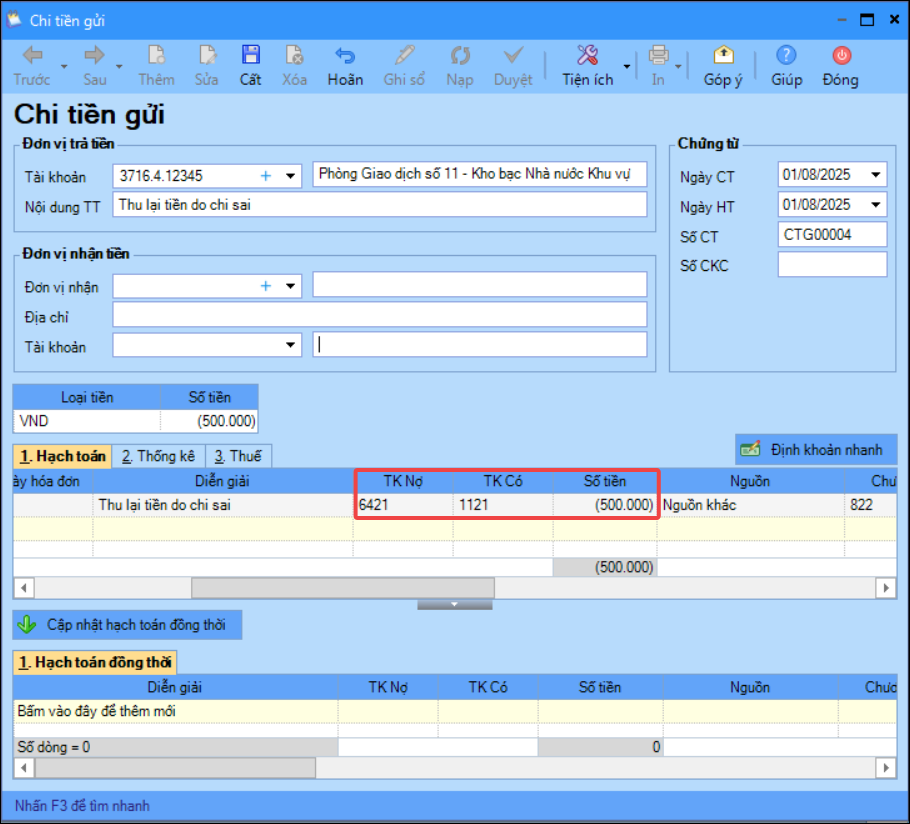Open the paying Tài khoản 3716.4.12345 dropdown
910x824 pixels.
(x=290, y=176)
